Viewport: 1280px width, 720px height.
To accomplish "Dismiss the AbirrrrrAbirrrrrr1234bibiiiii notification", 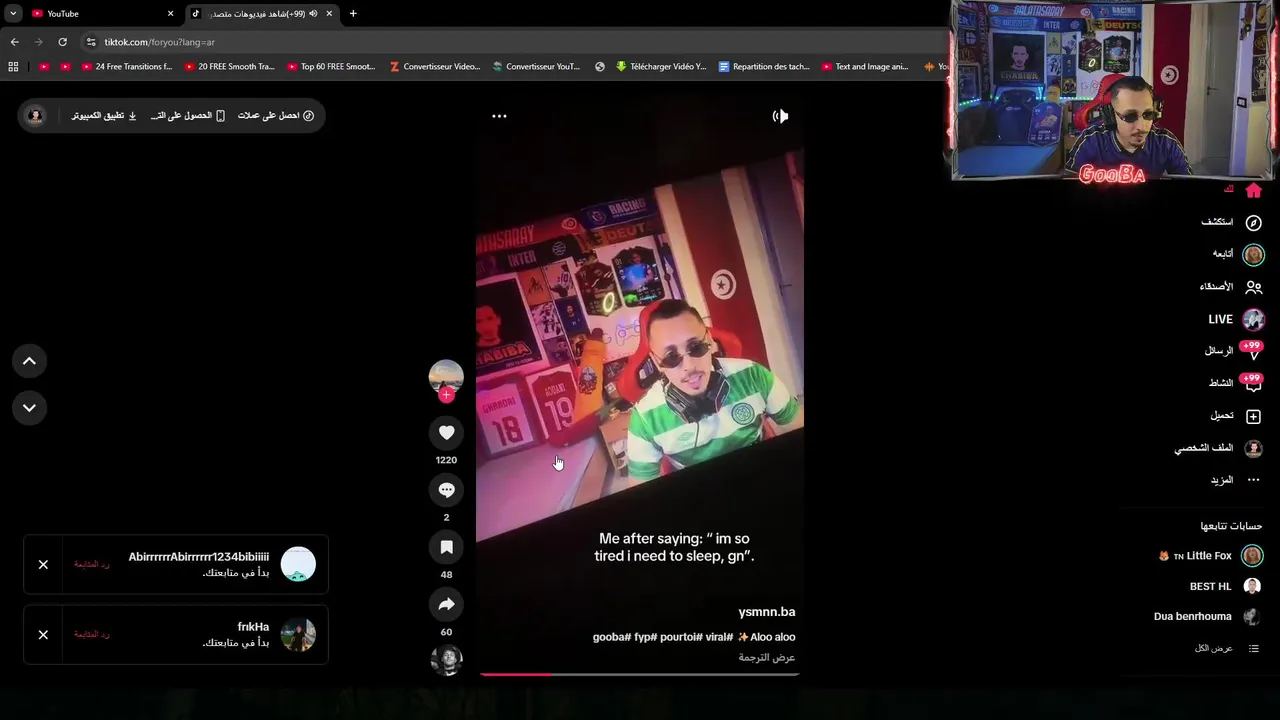I will point(43,565).
